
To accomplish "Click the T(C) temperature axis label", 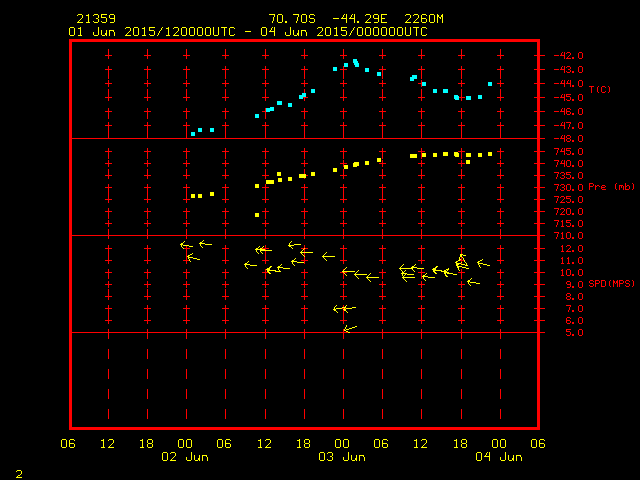I will pyautogui.click(x=600, y=89).
